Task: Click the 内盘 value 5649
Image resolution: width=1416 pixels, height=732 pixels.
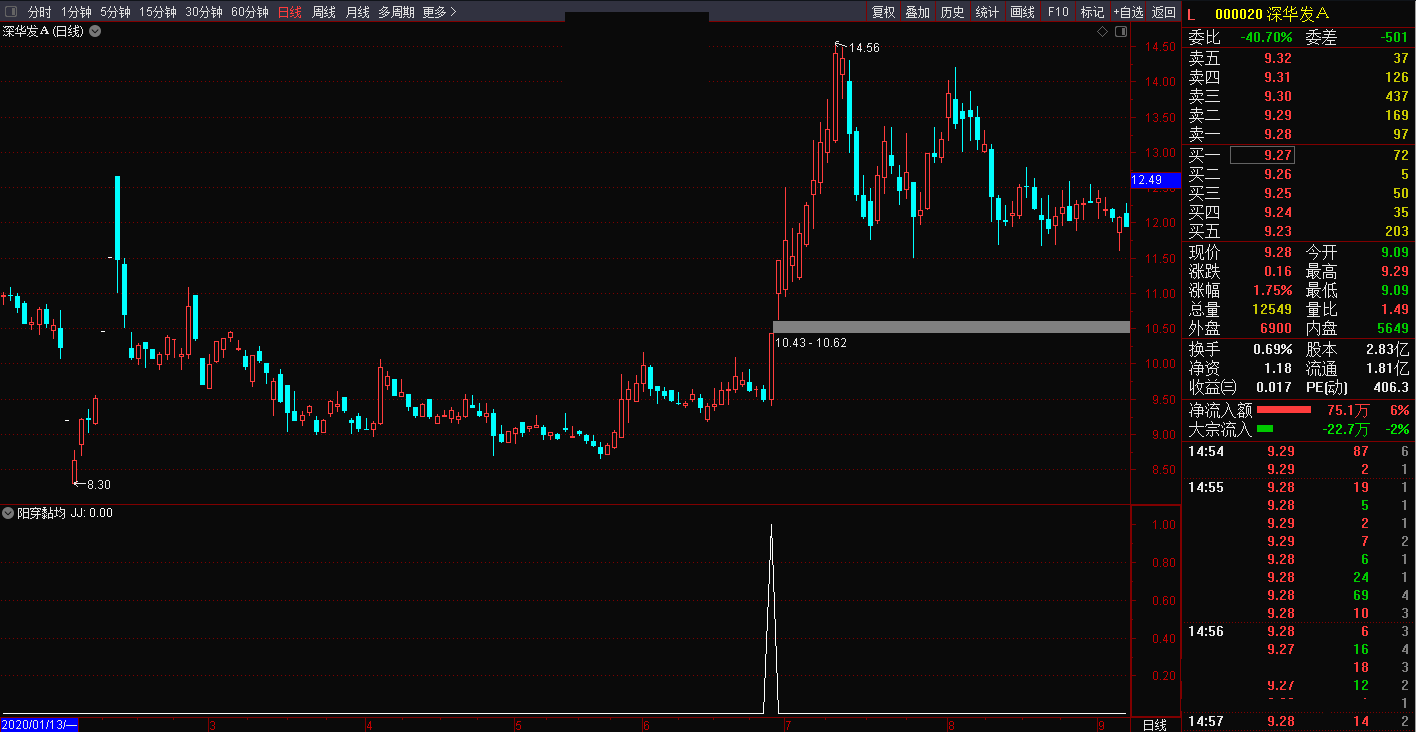Action: [x=1391, y=328]
